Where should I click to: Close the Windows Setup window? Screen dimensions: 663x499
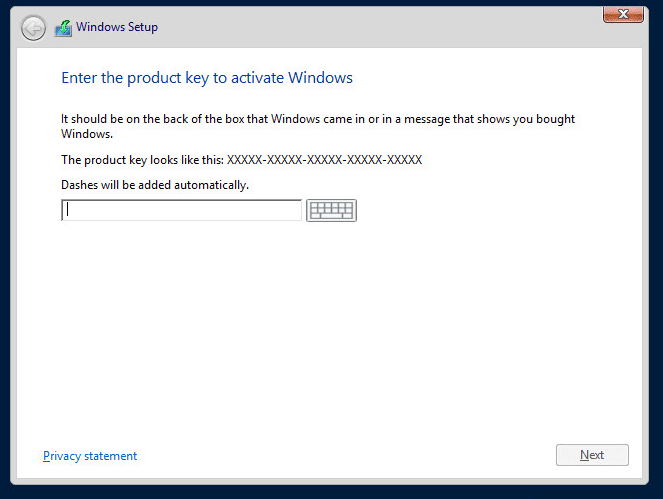pyautogui.click(x=623, y=14)
